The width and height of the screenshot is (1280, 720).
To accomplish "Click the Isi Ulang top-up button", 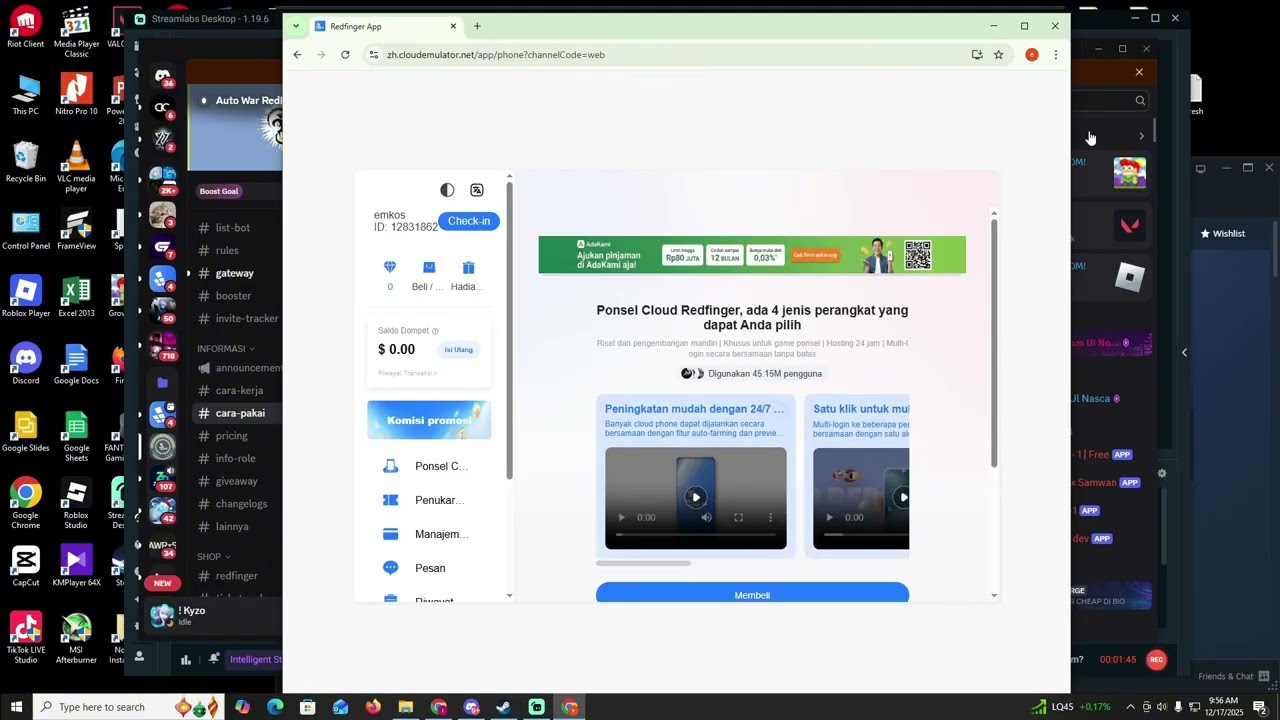I will [459, 349].
